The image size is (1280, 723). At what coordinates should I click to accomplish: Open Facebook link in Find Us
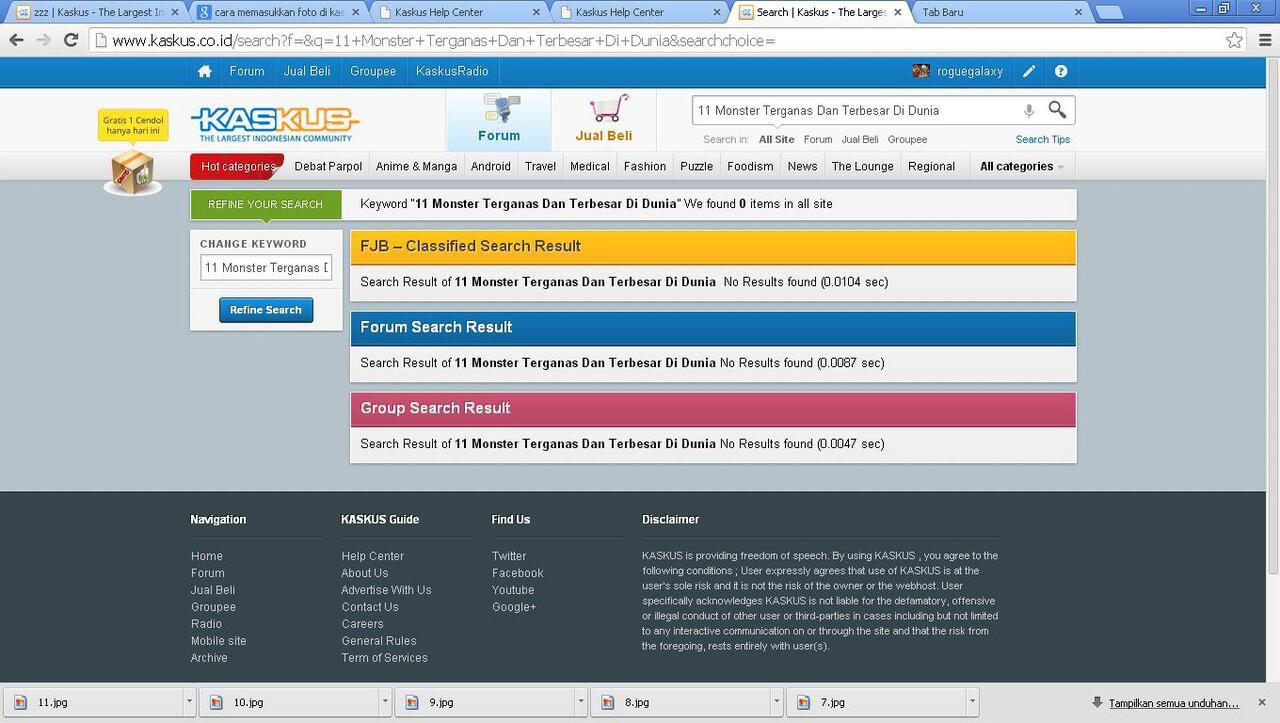[518, 573]
